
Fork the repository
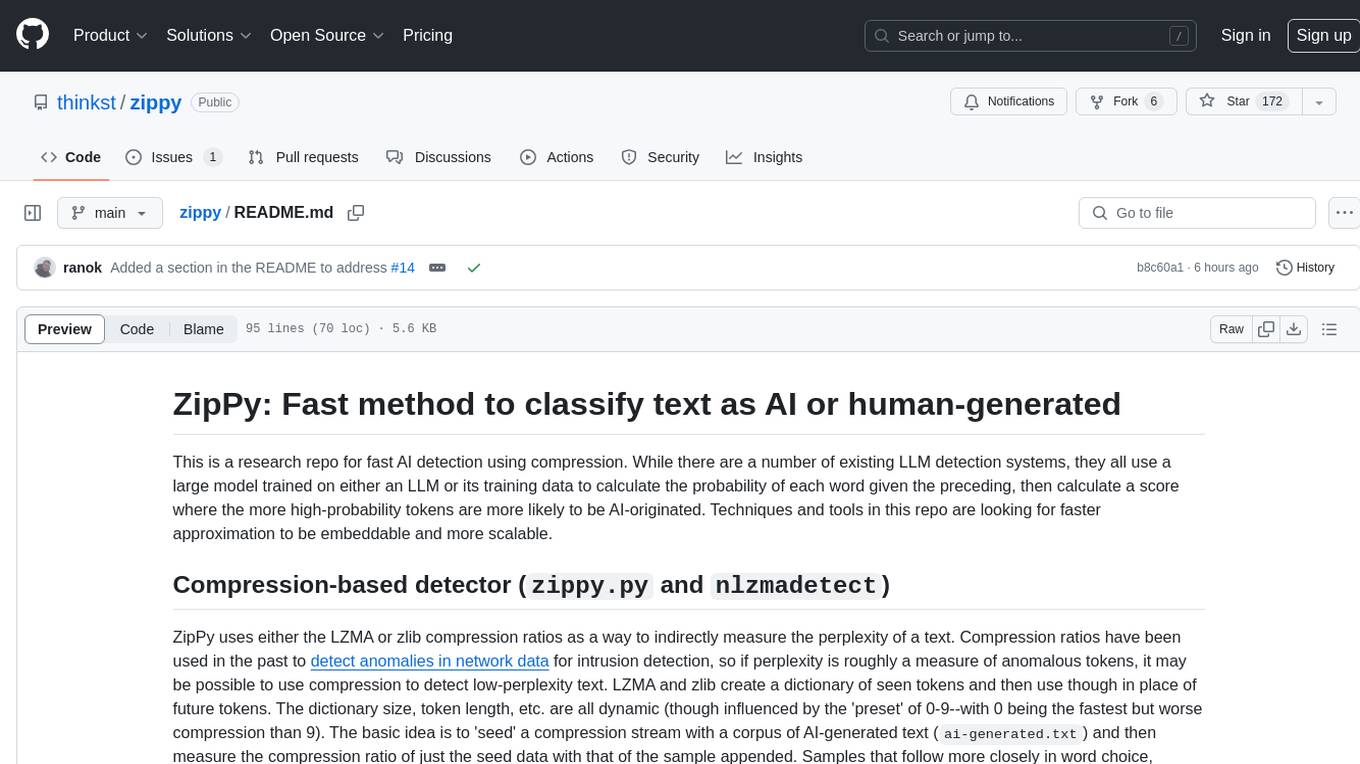pos(1124,102)
